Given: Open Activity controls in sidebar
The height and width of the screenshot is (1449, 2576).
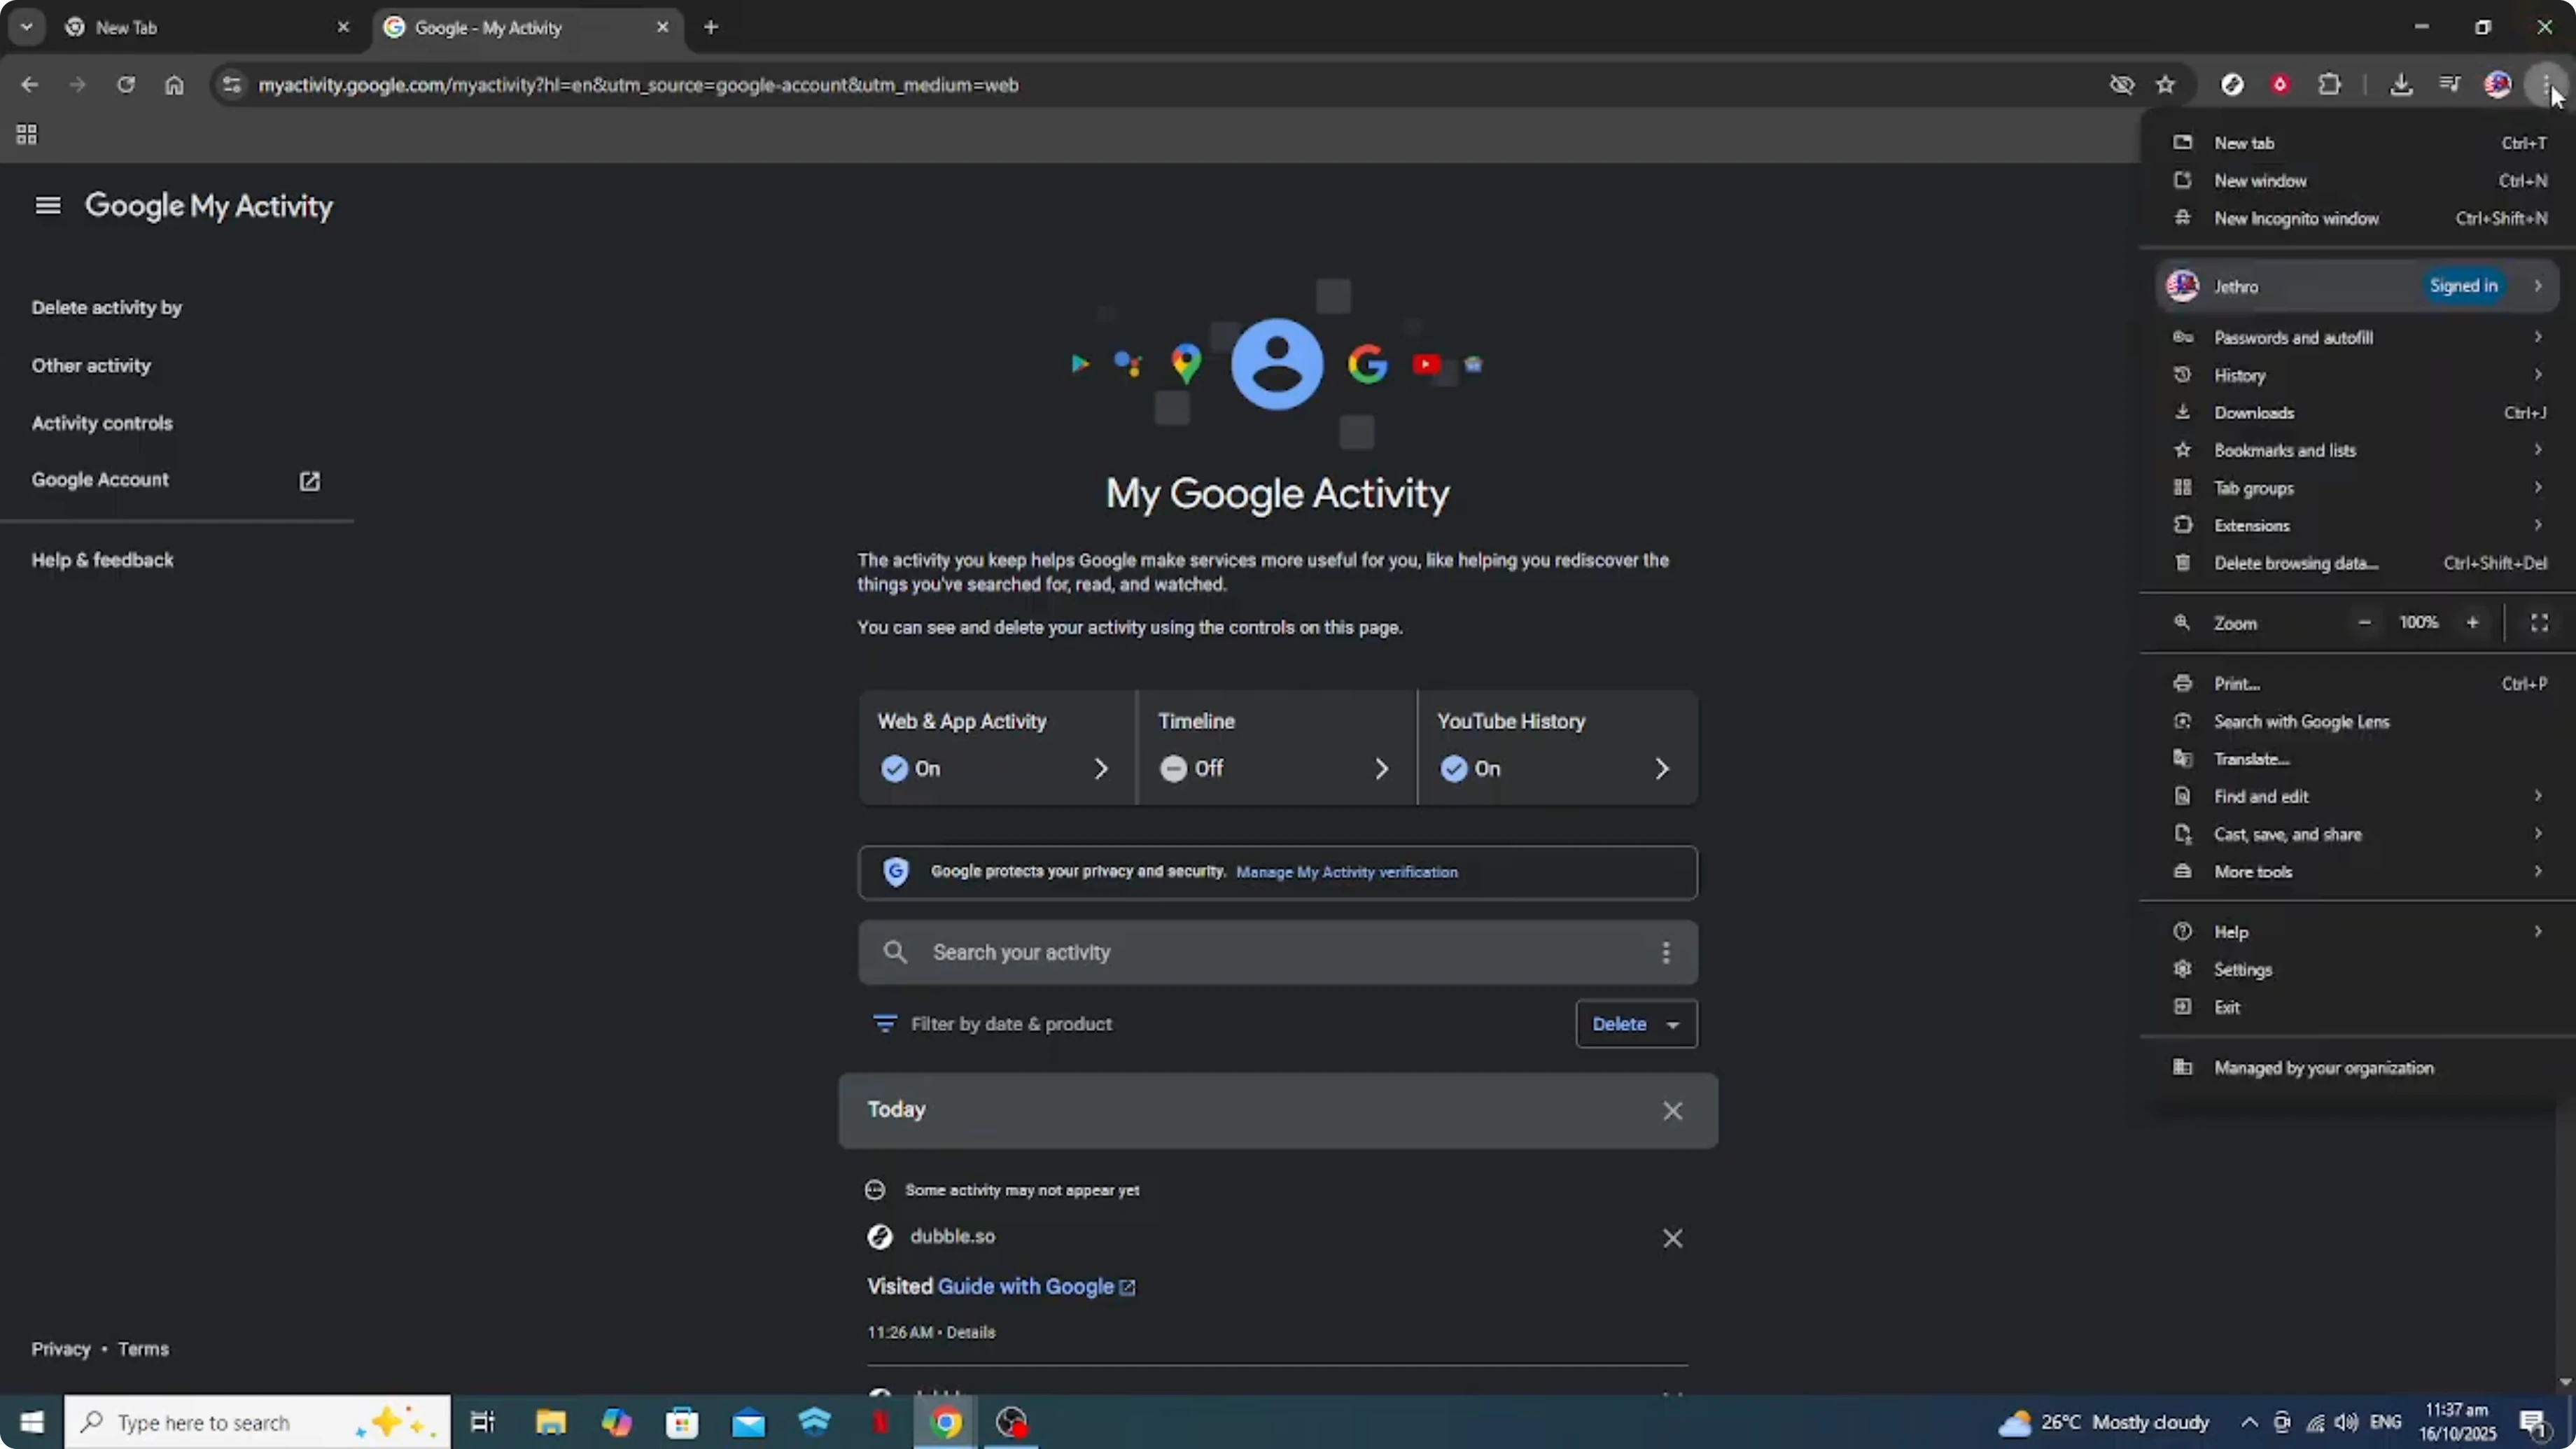Looking at the screenshot, I should pos(102,423).
